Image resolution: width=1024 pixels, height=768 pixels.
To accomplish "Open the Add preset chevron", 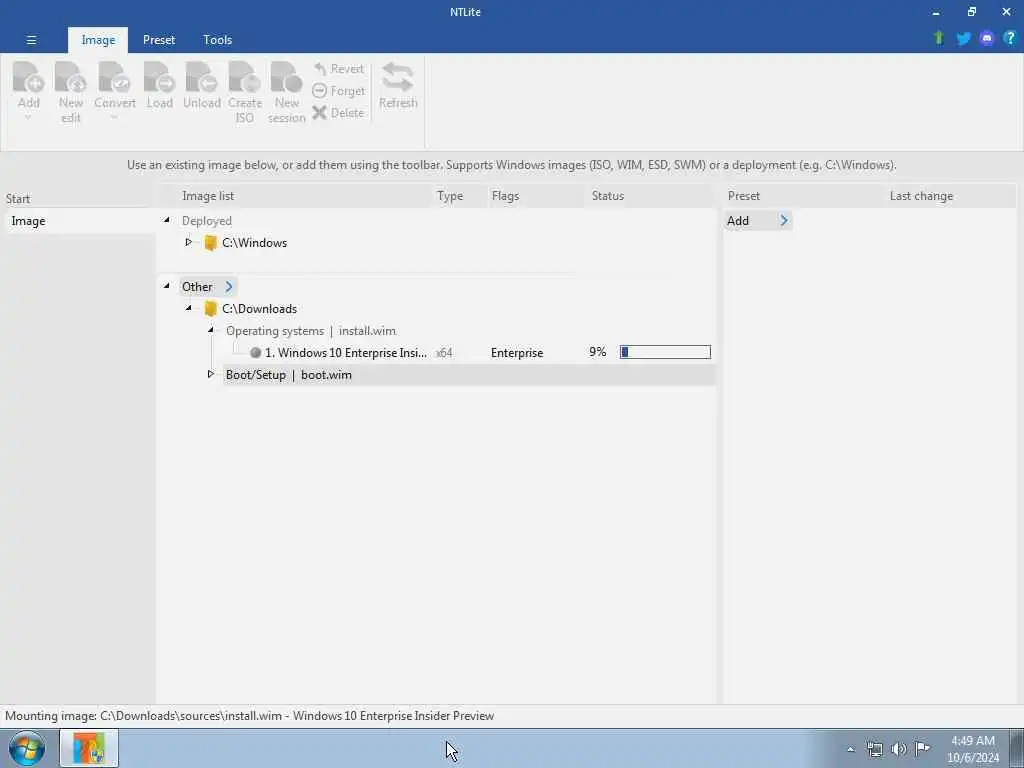I will click(x=784, y=221).
